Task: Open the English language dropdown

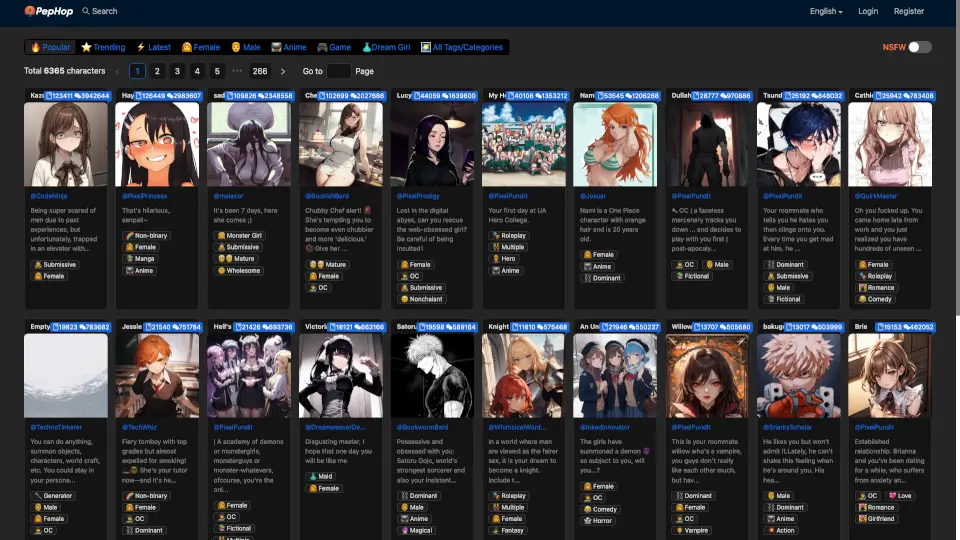Action: point(826,11)
